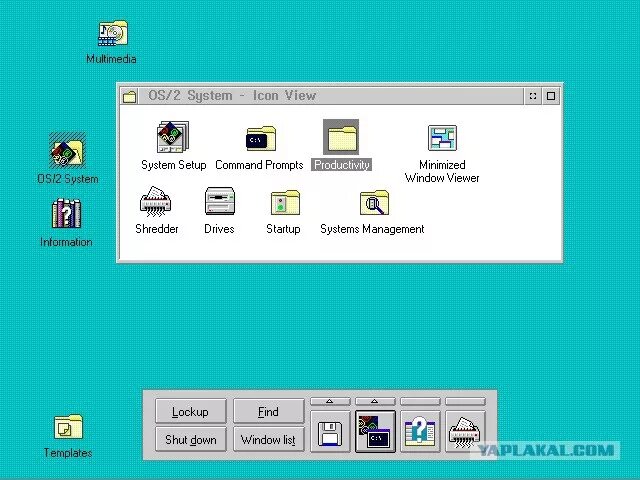Viewport: 640px width, 480px height.
Task: Click the LaunchPad floppy drive icon
Action: (330, 432)
